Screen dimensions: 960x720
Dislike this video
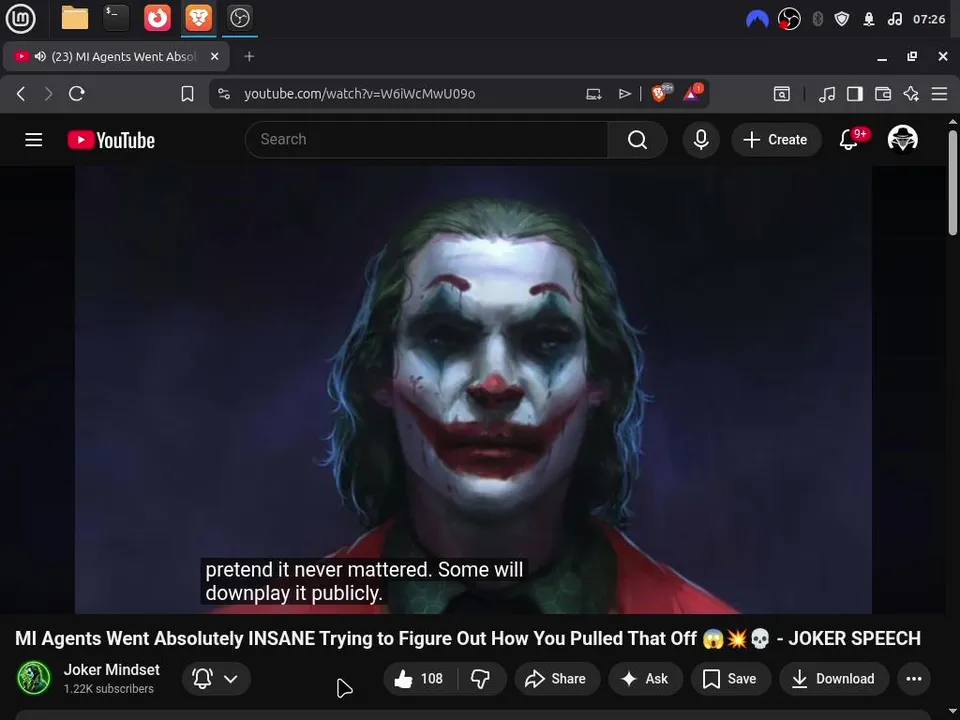(481, 678)
